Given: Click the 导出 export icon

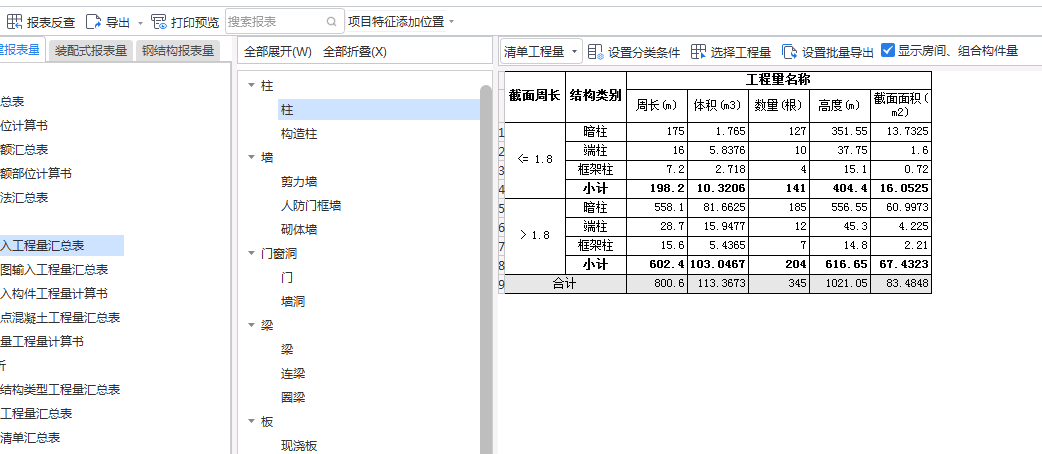Looking at the screenshot, I should (94, 22).
